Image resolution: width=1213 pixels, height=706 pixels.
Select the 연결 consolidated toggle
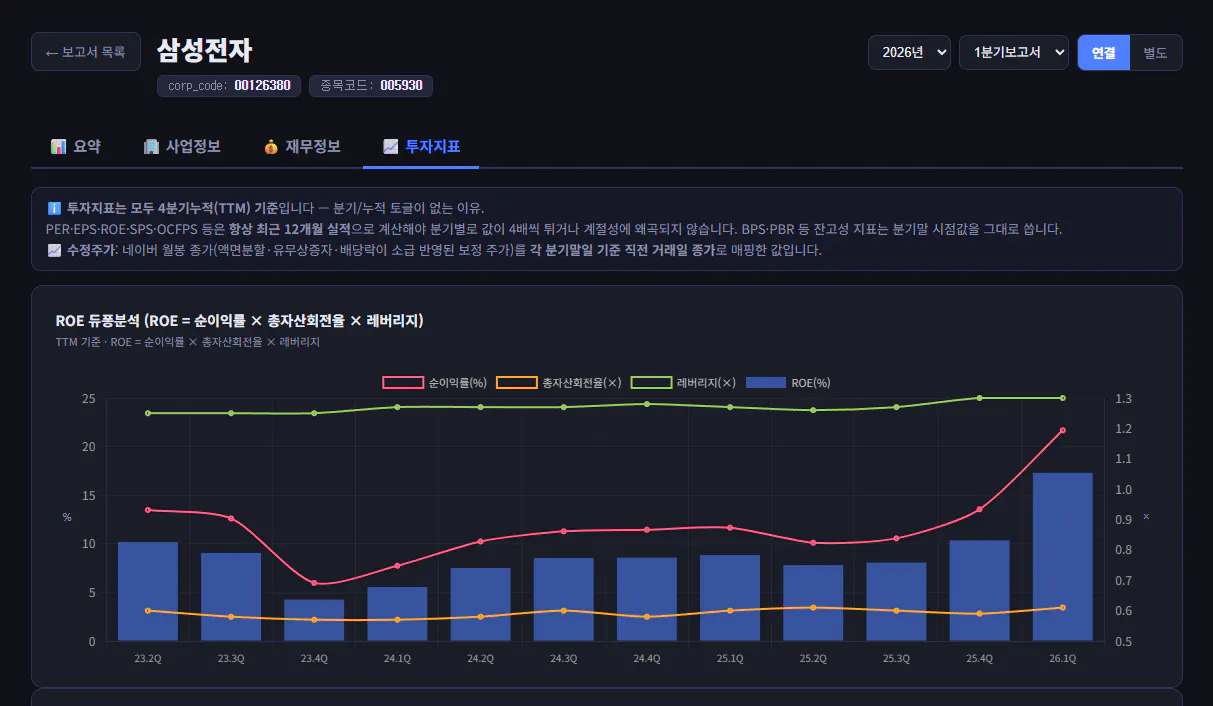click(1104, 53)
